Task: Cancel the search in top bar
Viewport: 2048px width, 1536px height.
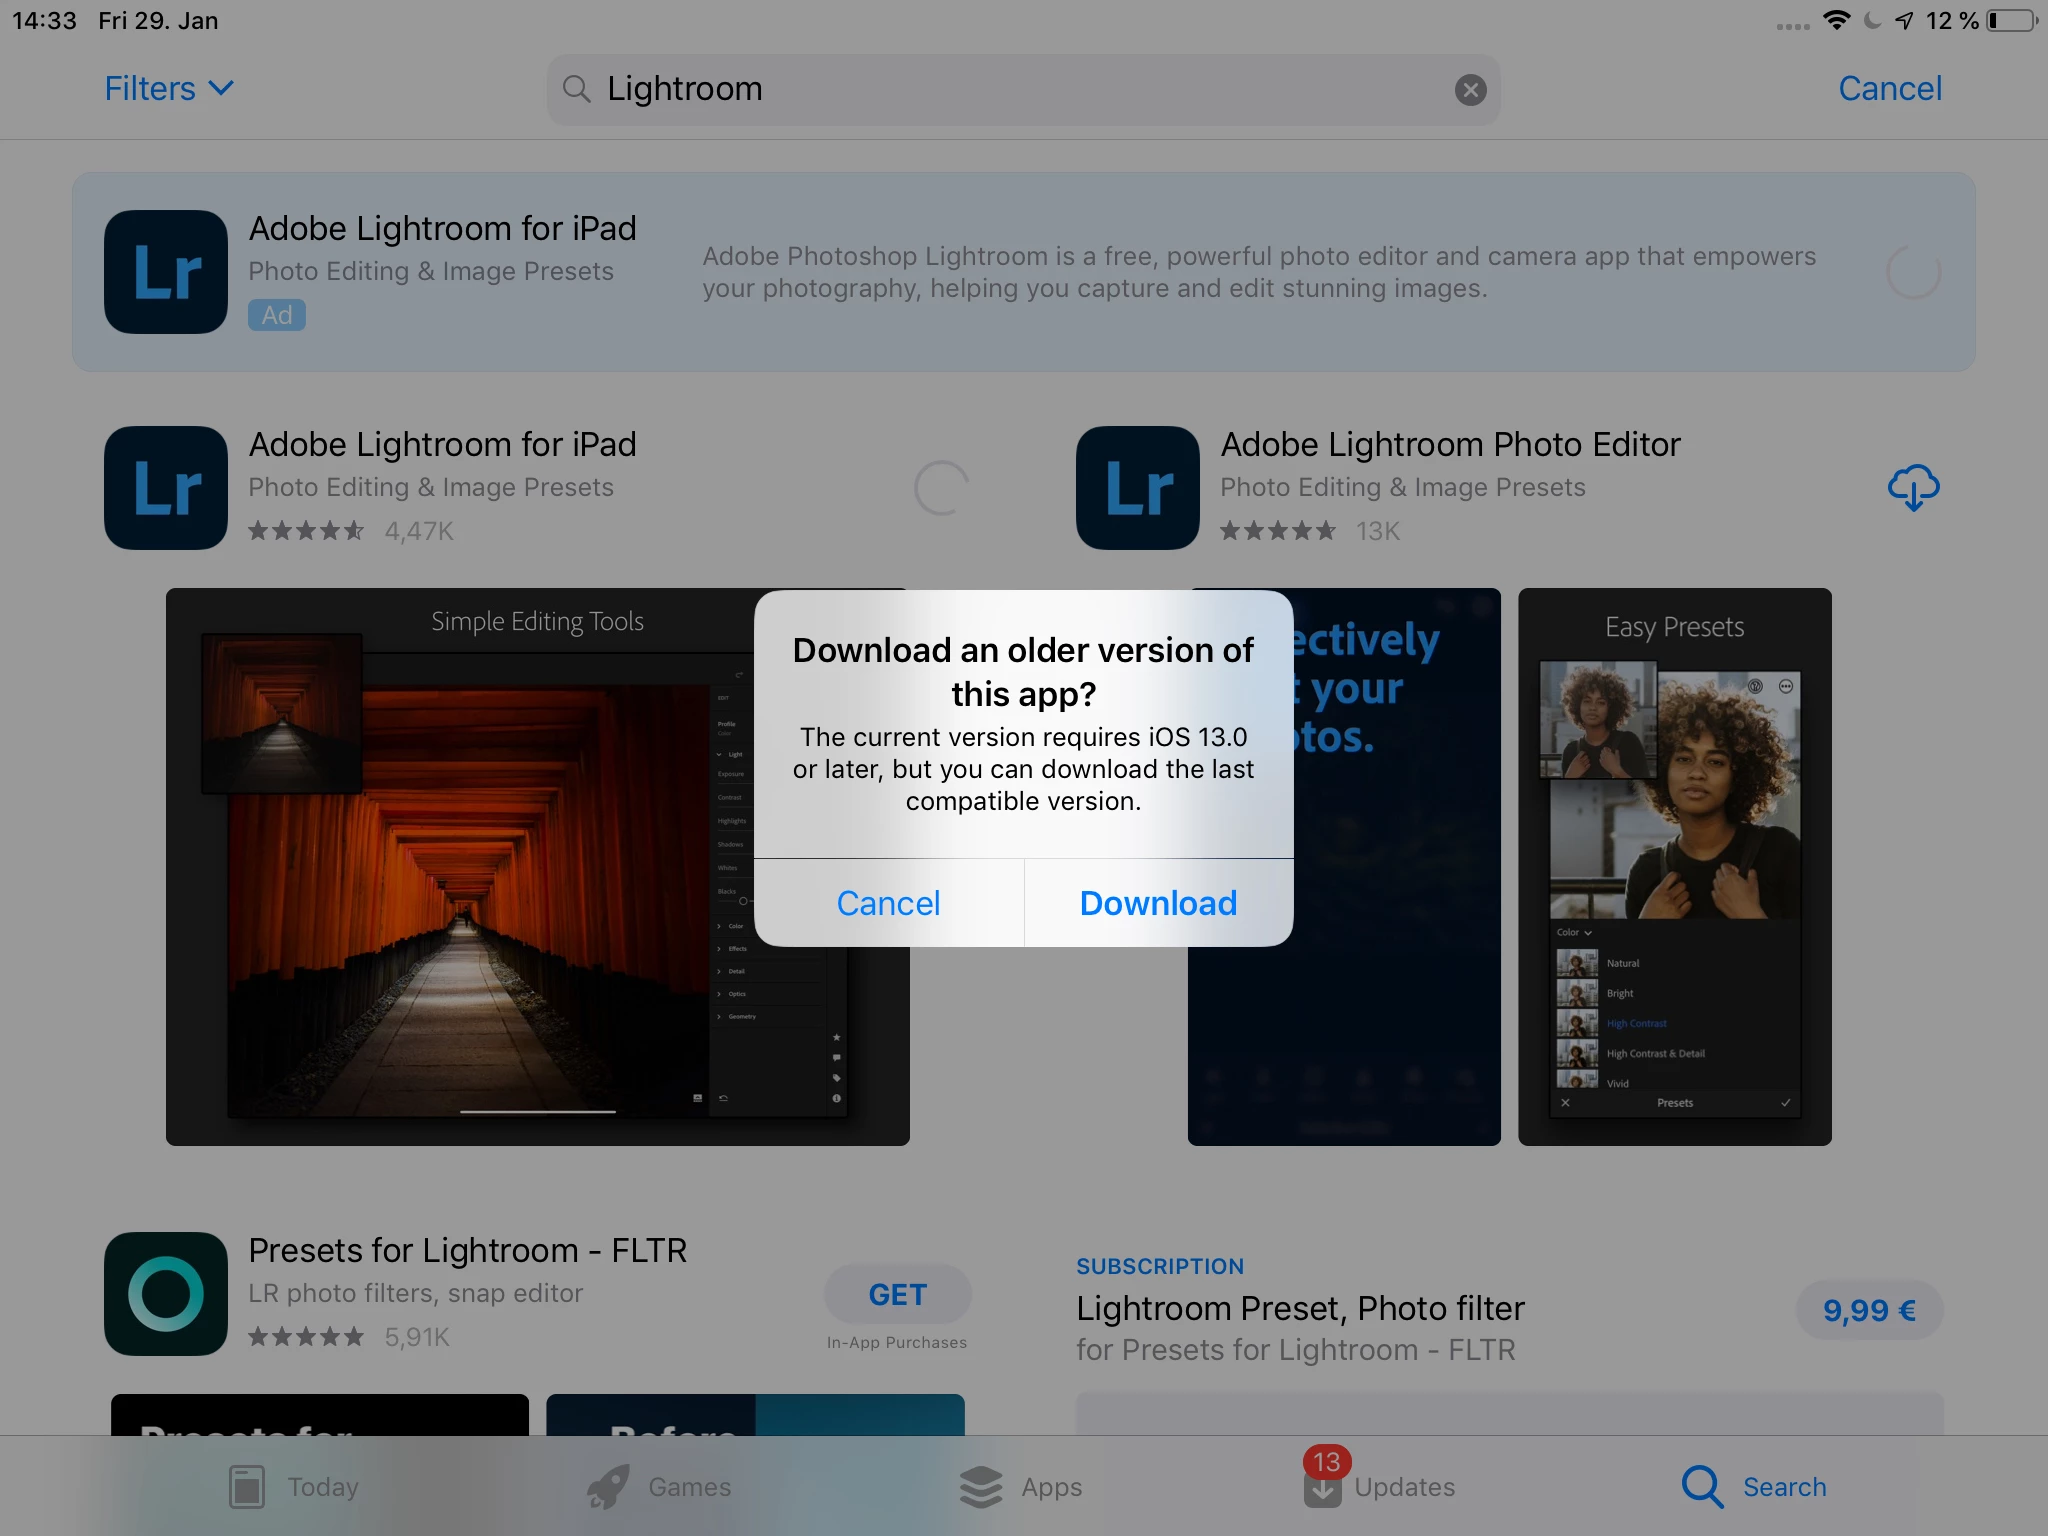Action: tap(1889, 88)
